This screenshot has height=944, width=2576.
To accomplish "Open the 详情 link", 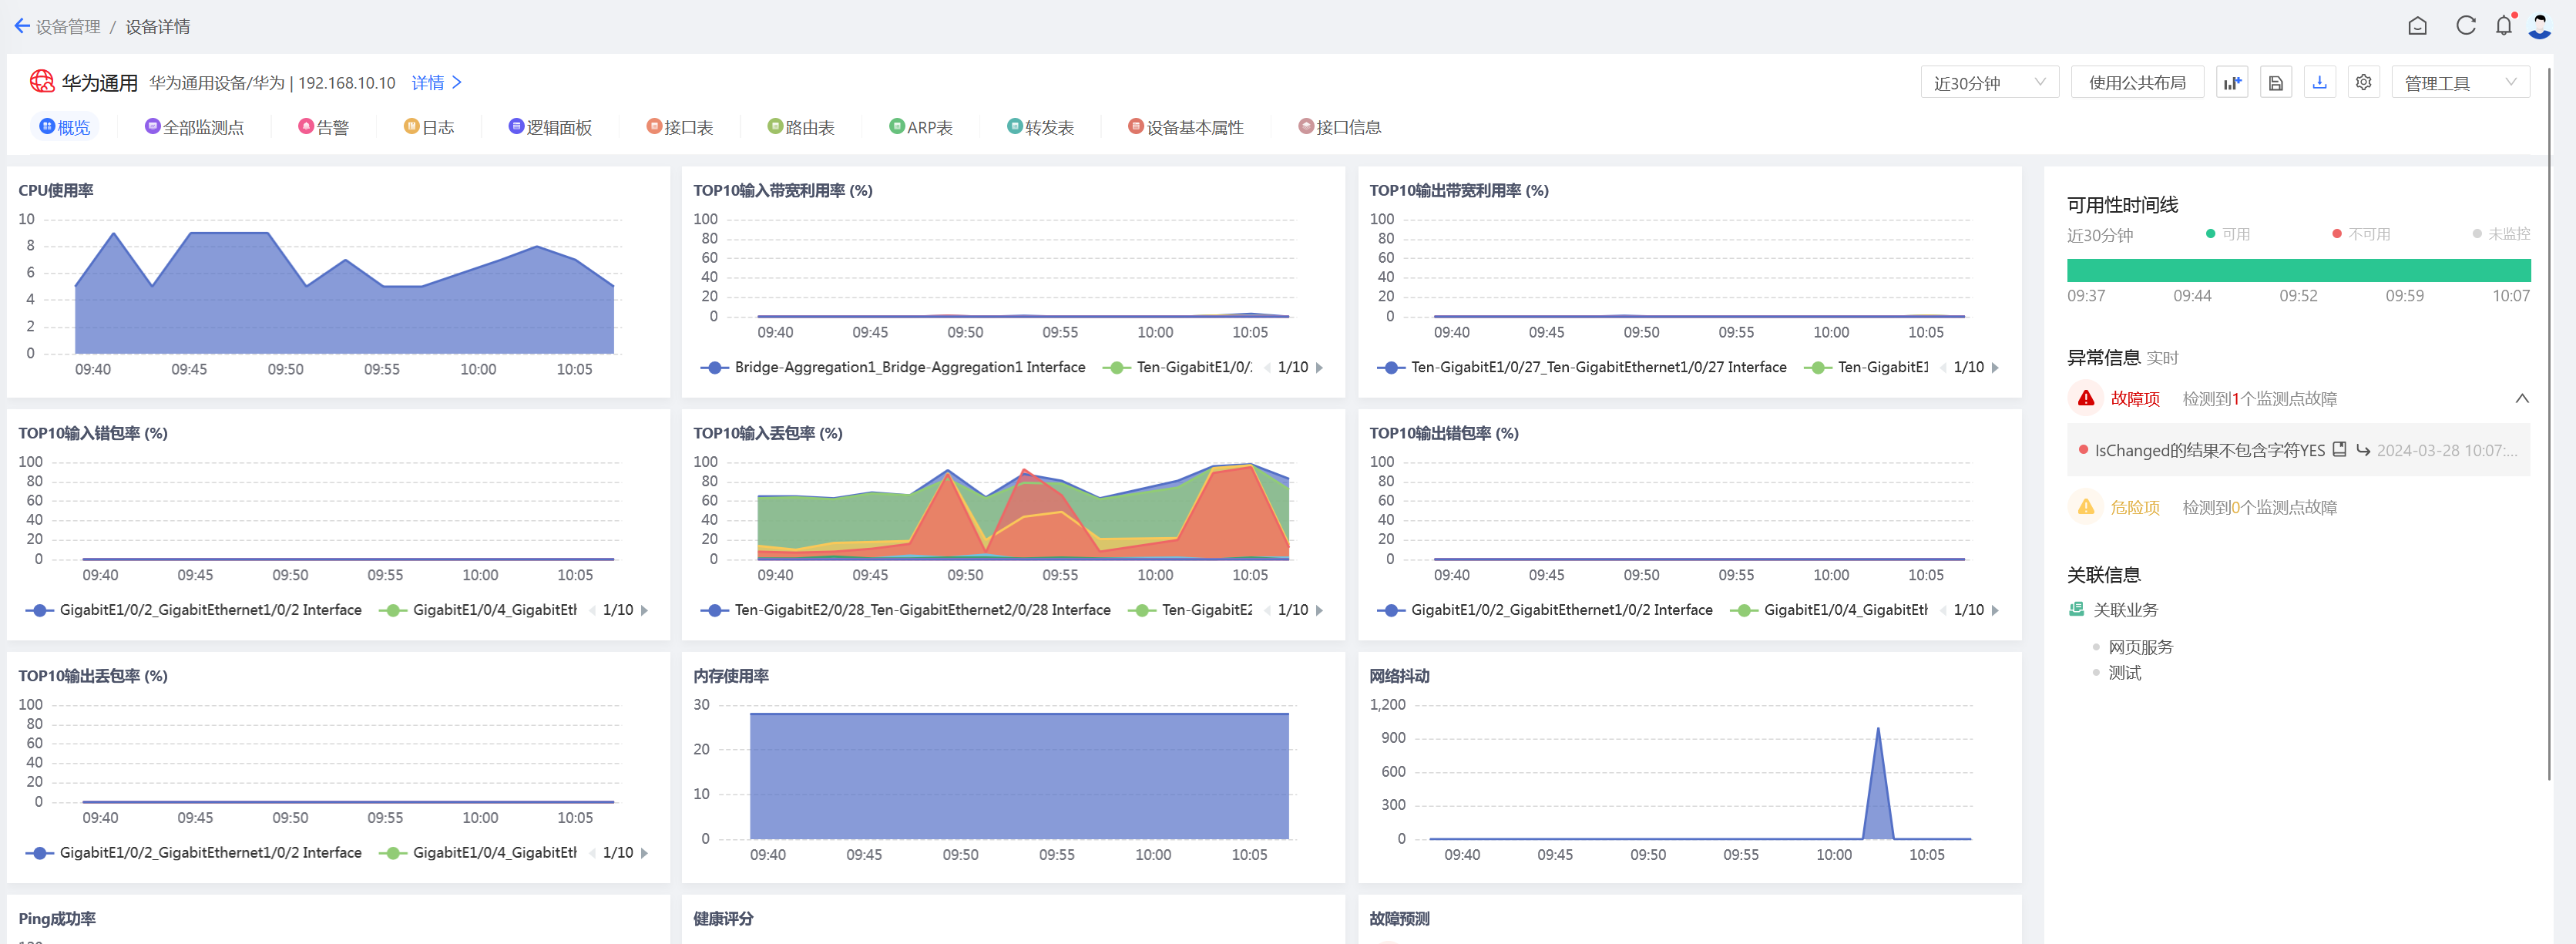I will [x=436, y=83].
